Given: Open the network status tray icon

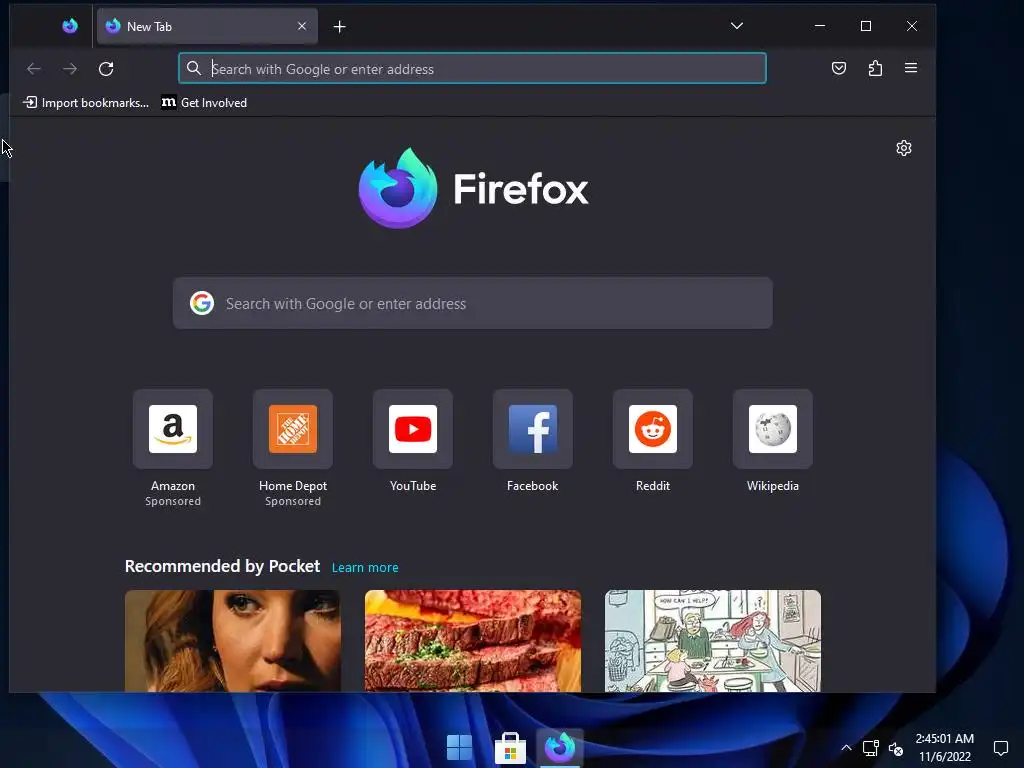Looking at the screenshot, I should (x=871, y=748).
